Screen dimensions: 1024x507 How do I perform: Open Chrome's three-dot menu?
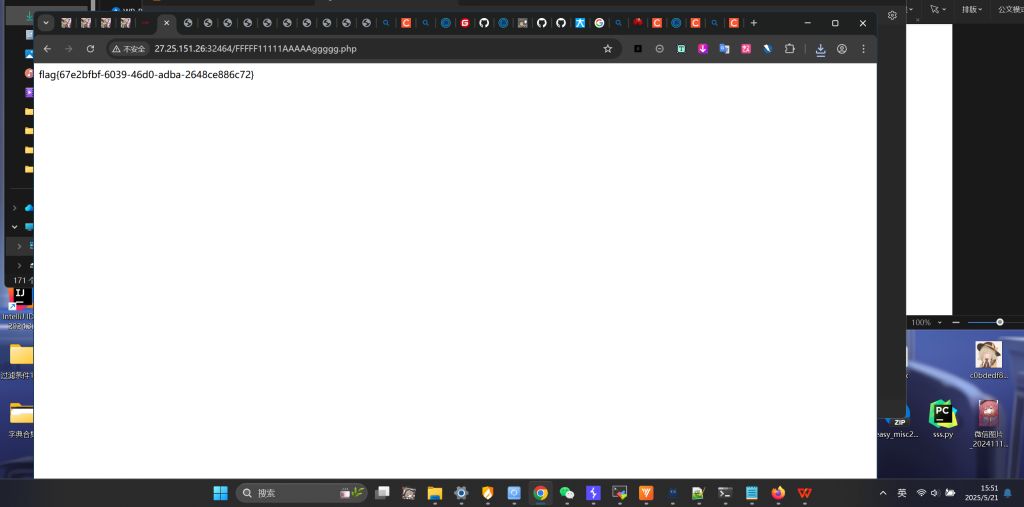click(863, 49)
